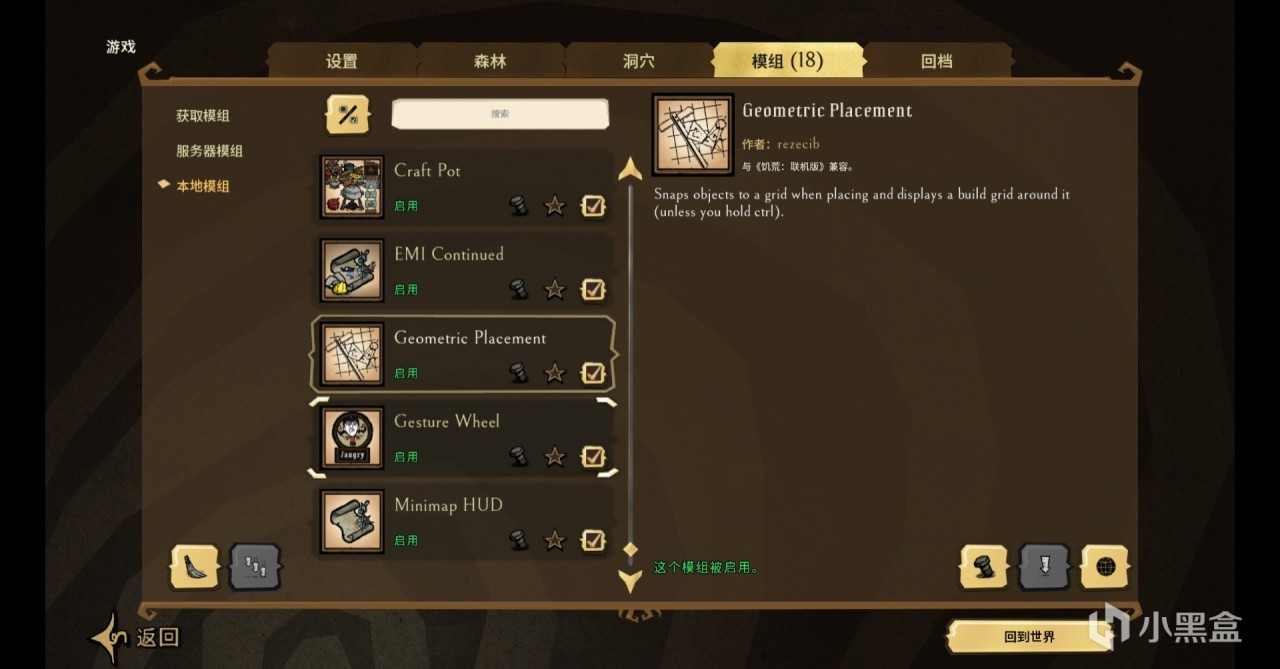
Task: Click the yellow wrench configure mod button
Action: (x=985, y=567)
